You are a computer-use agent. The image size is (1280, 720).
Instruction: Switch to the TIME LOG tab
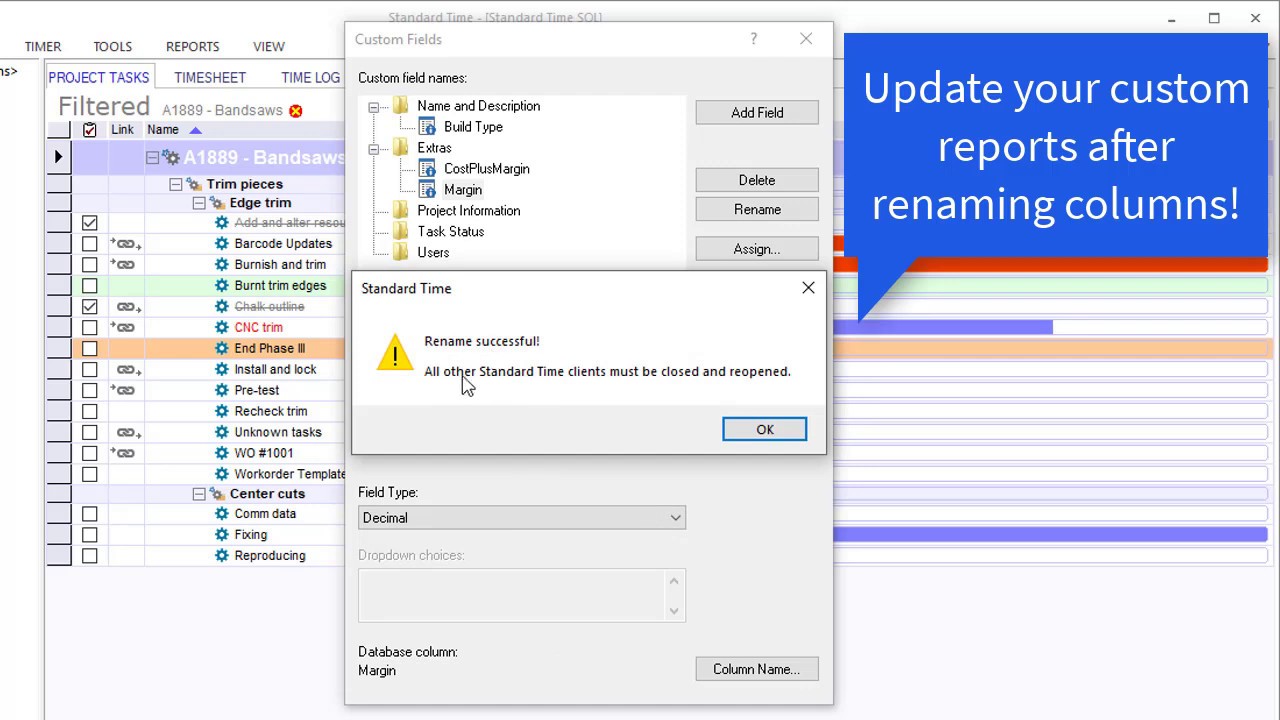[x=311, y=78]
